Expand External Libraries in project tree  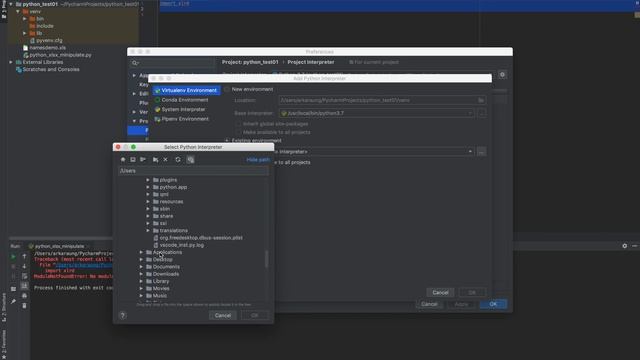(x=11, y=62)
